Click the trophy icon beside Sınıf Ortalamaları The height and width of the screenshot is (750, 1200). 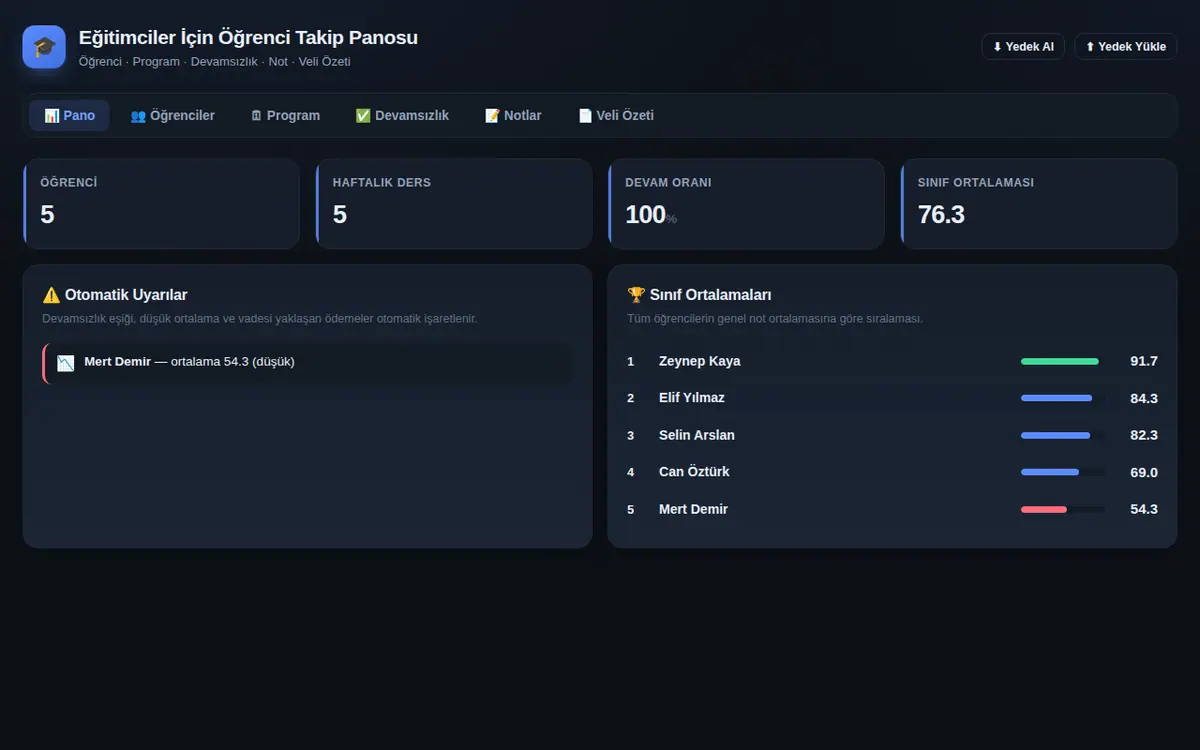point(636,295)
